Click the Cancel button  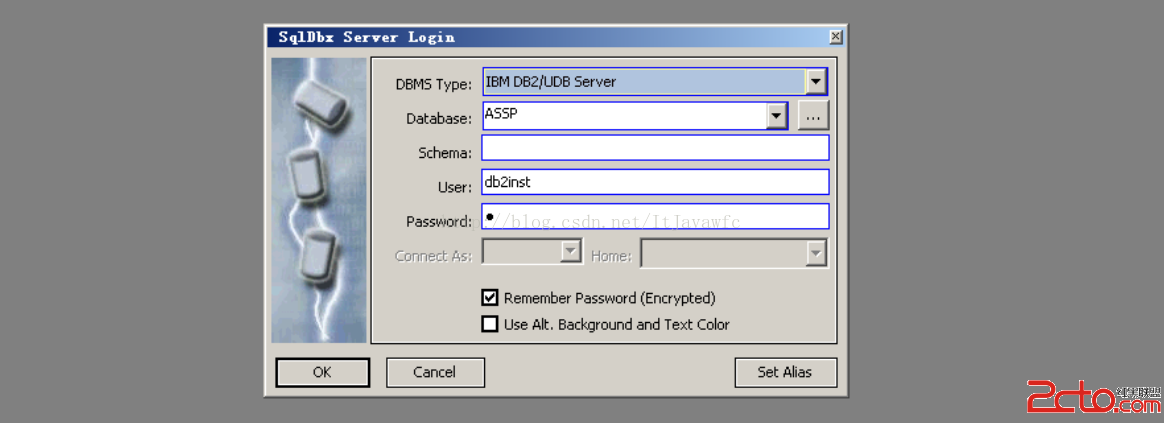point(435,373)
